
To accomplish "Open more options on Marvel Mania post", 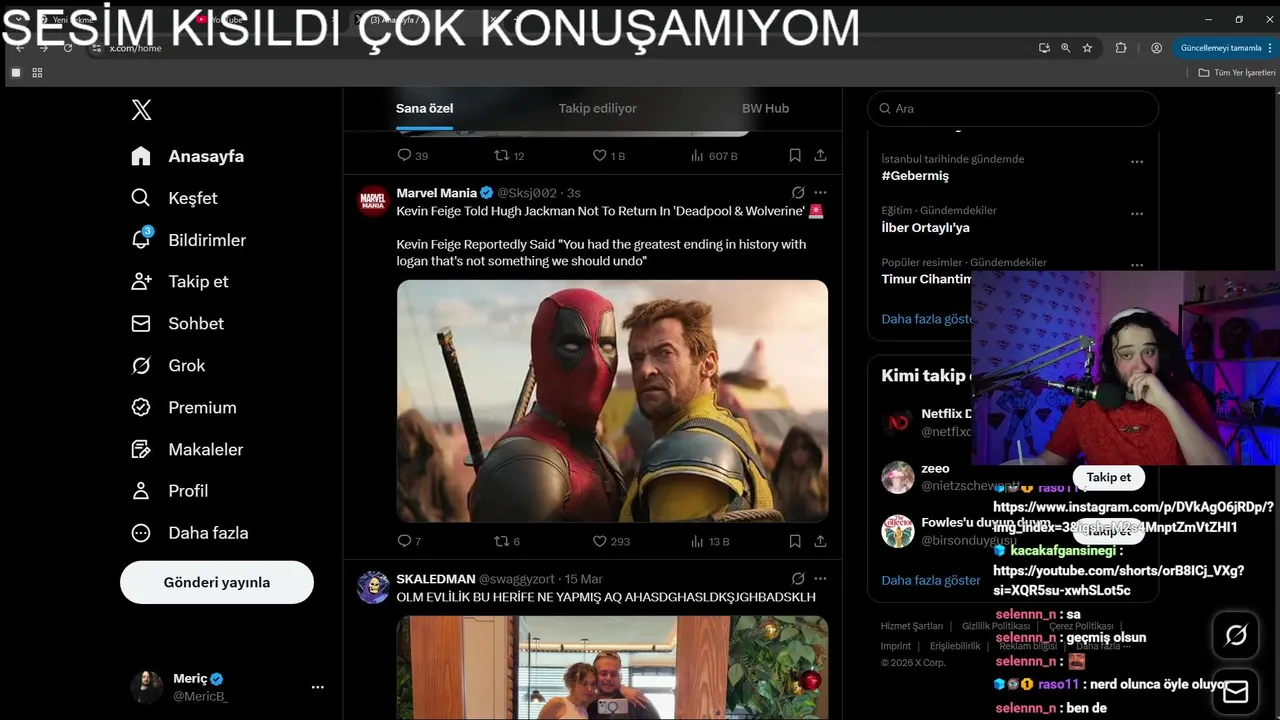I will point(820,193).
